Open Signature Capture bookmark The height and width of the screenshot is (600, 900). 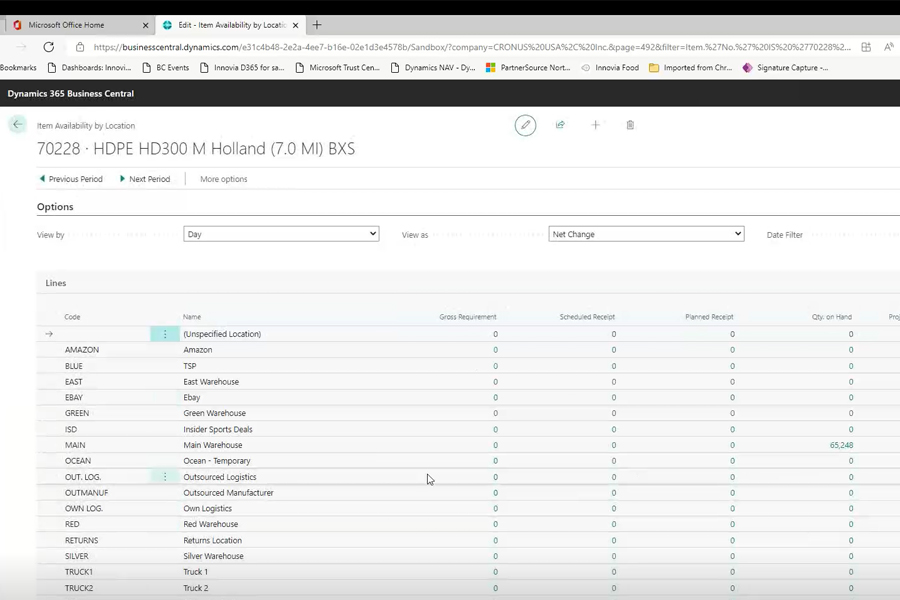point(785,68)
